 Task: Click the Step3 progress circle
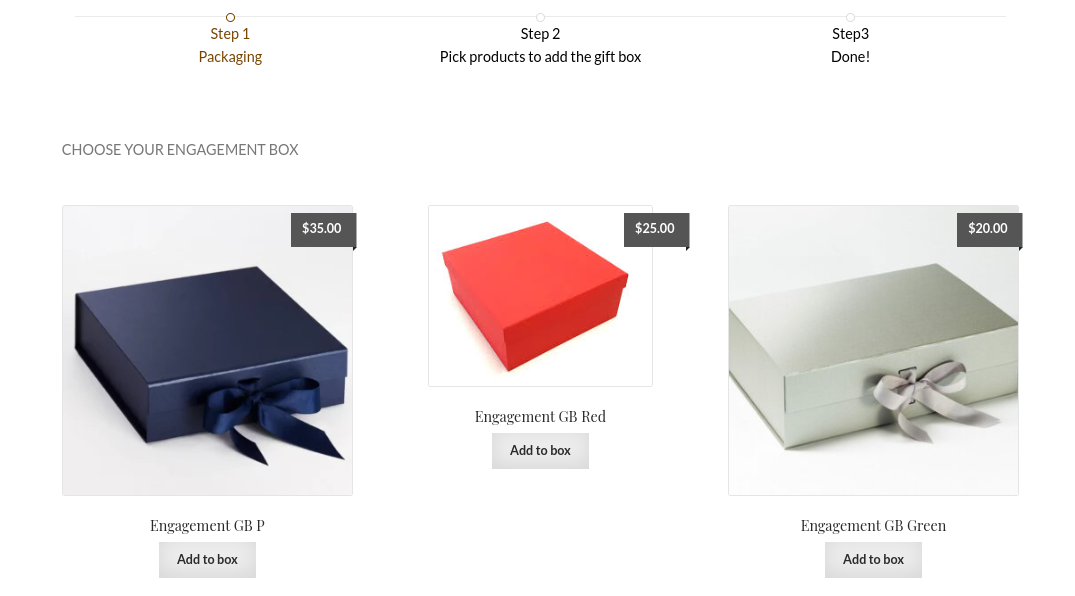(850, 17)
